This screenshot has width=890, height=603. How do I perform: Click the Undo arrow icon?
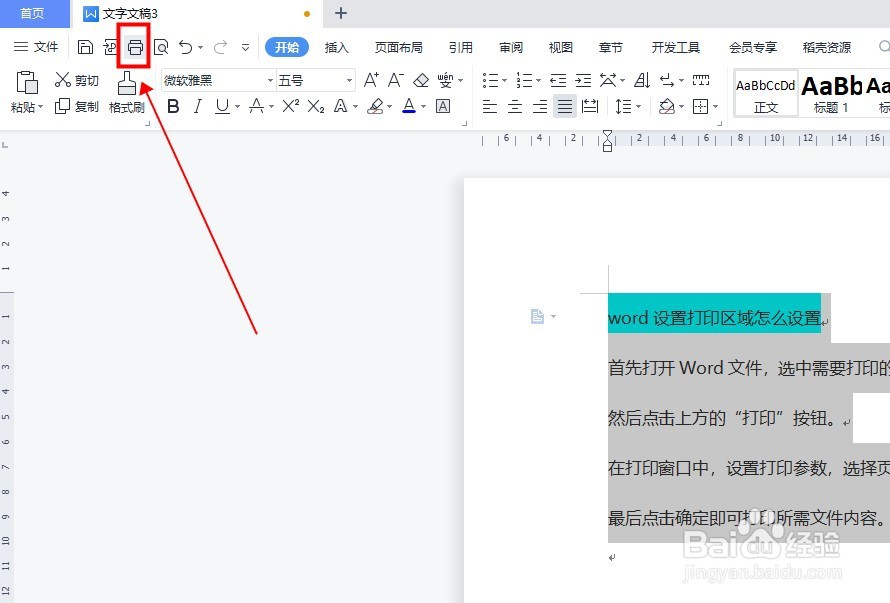click(x=186, y=47)
